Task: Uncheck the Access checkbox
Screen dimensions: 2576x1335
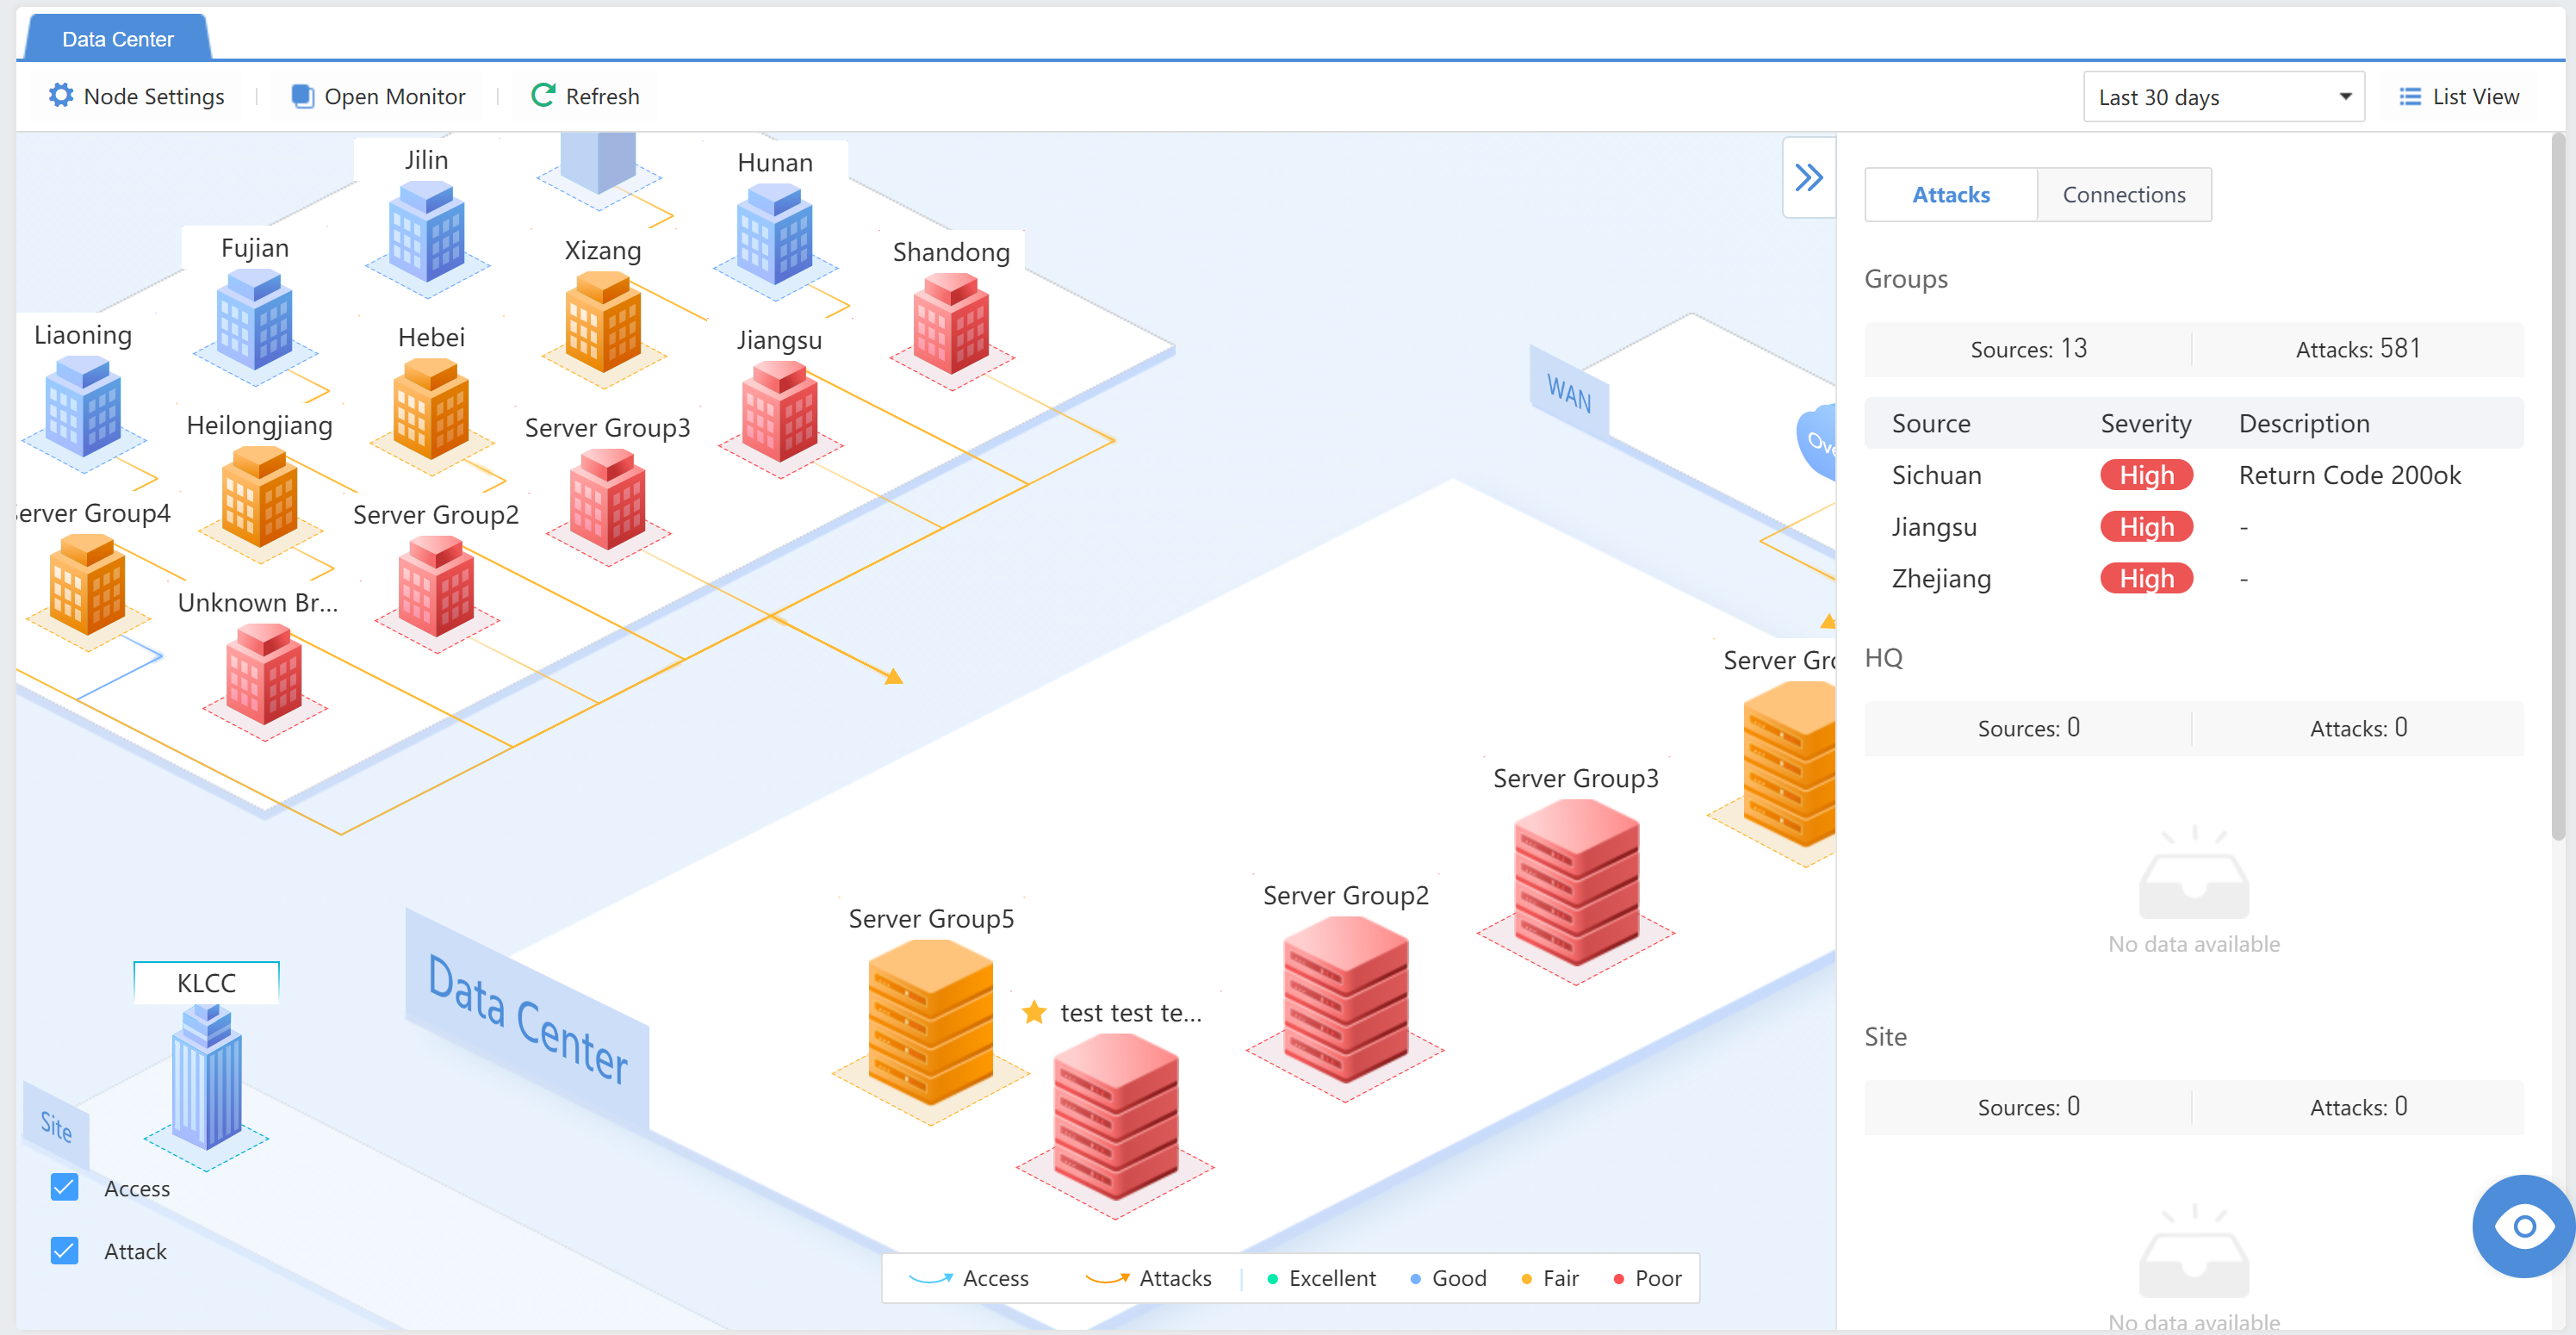Action: [64, 1188]
